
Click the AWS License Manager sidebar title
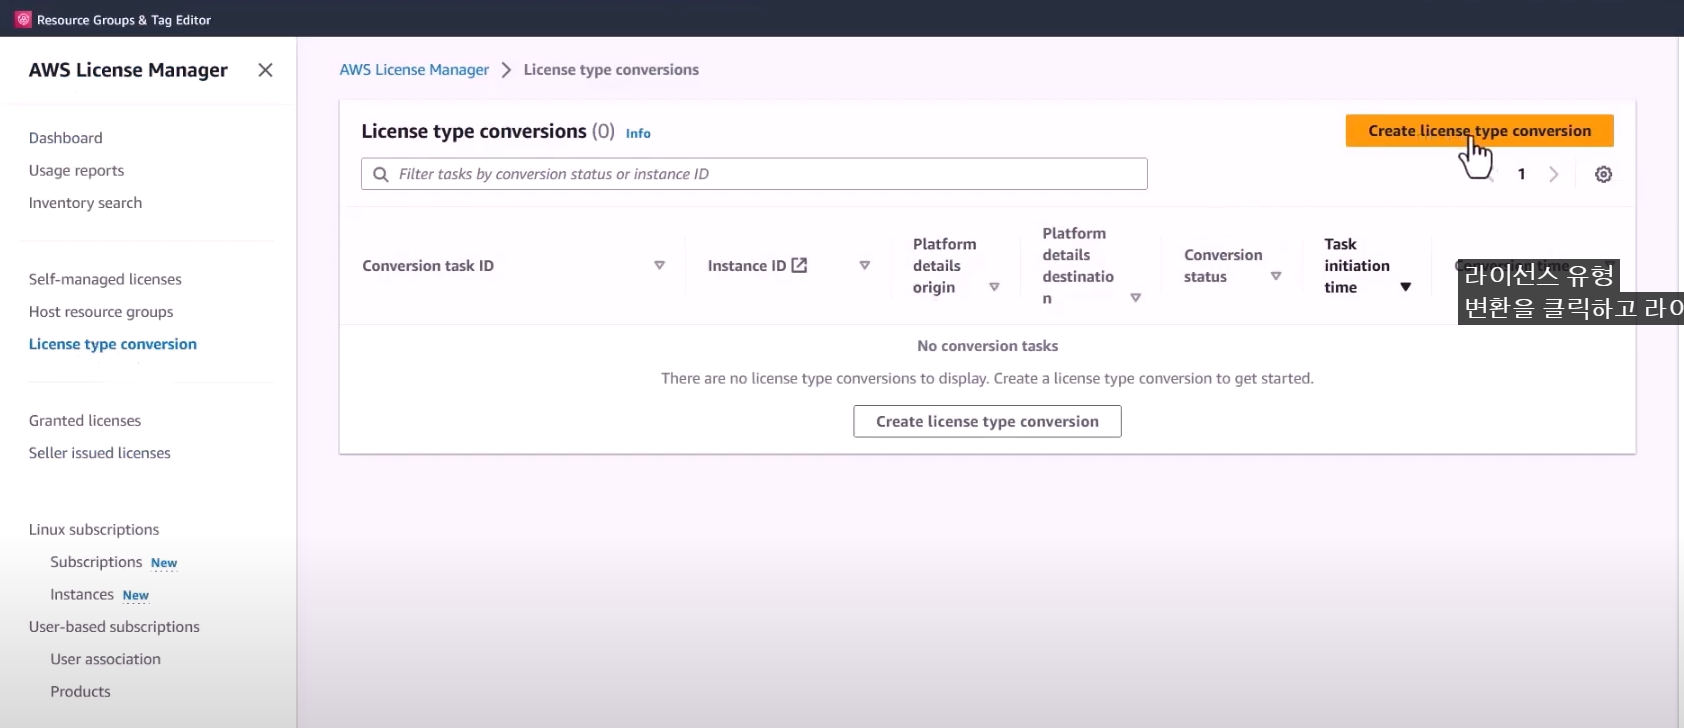(128, 70)
